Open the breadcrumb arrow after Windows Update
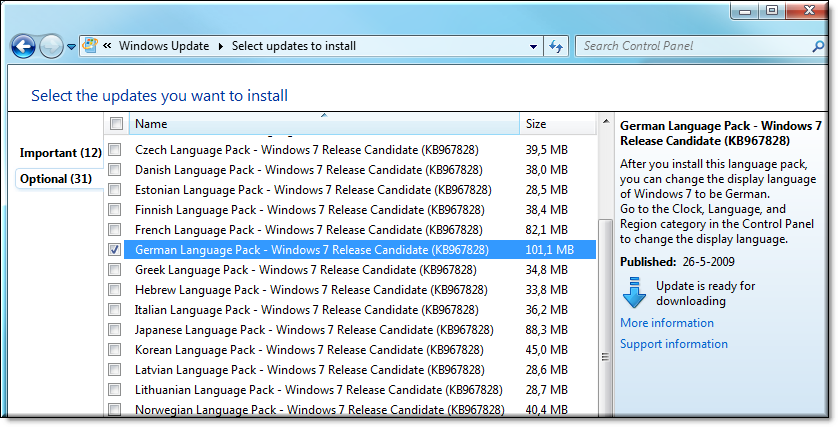 tap(221, 46)
